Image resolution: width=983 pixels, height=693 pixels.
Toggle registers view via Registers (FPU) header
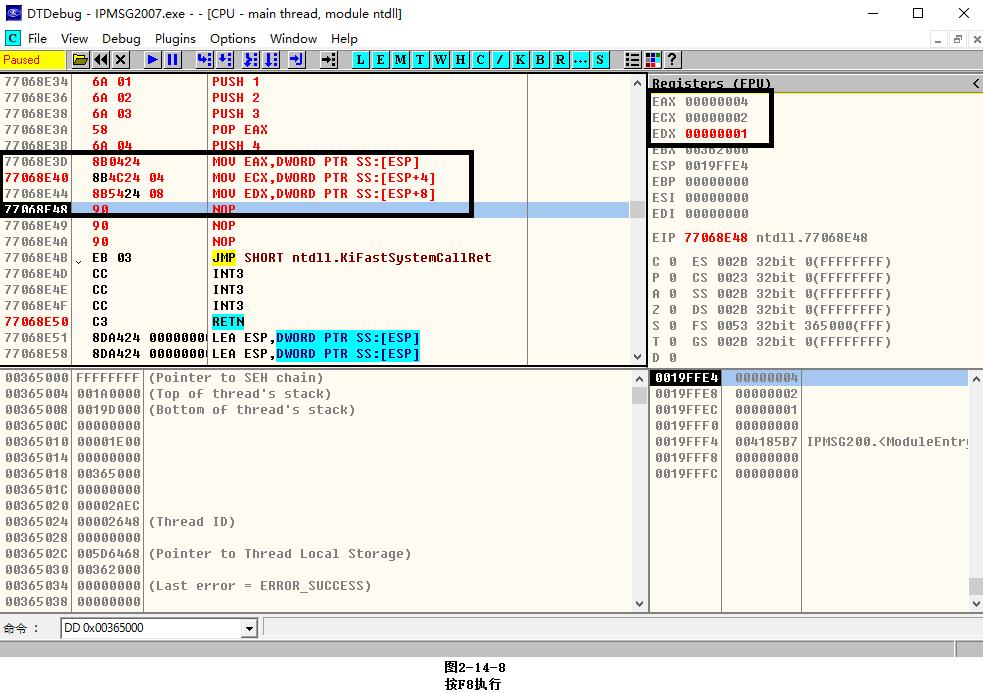tap(712, 83)
